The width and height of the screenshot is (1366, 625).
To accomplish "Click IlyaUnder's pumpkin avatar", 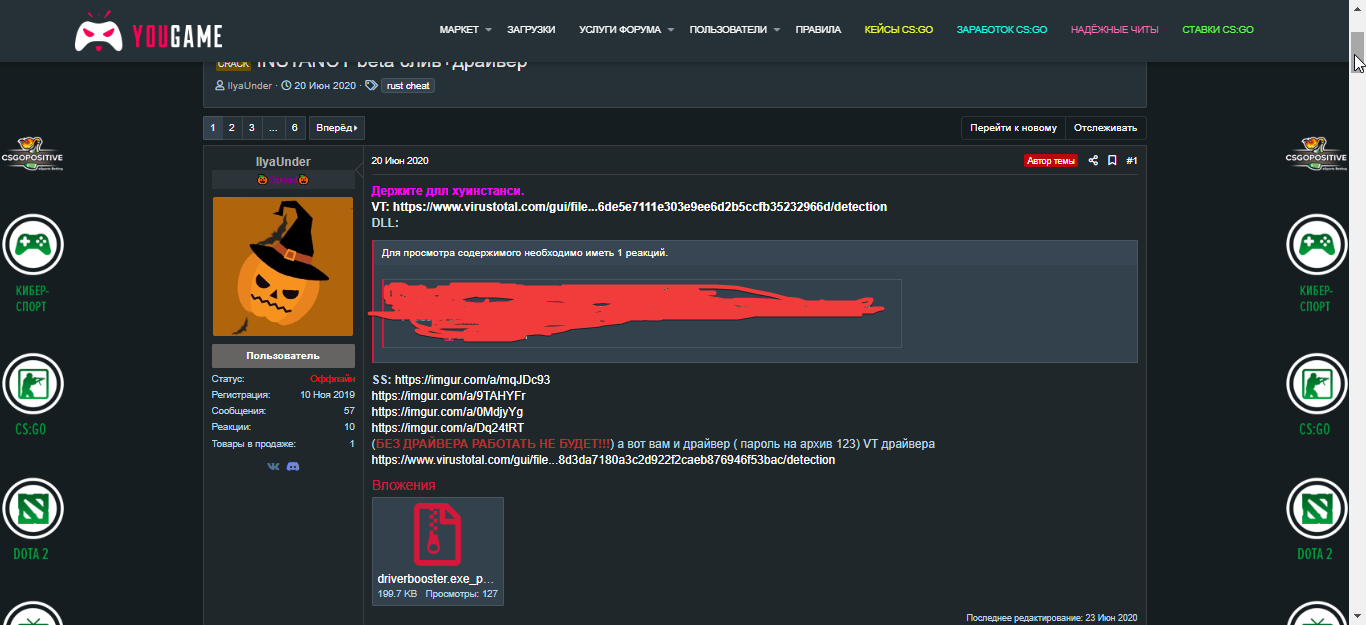I will (283, 266).
